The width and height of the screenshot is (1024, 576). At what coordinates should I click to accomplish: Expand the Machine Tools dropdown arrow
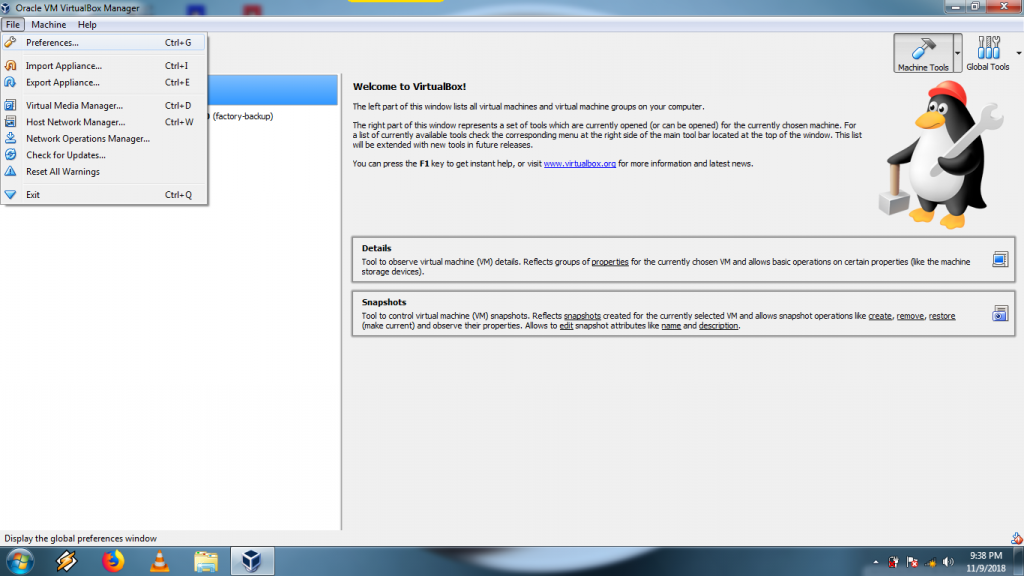957,53
